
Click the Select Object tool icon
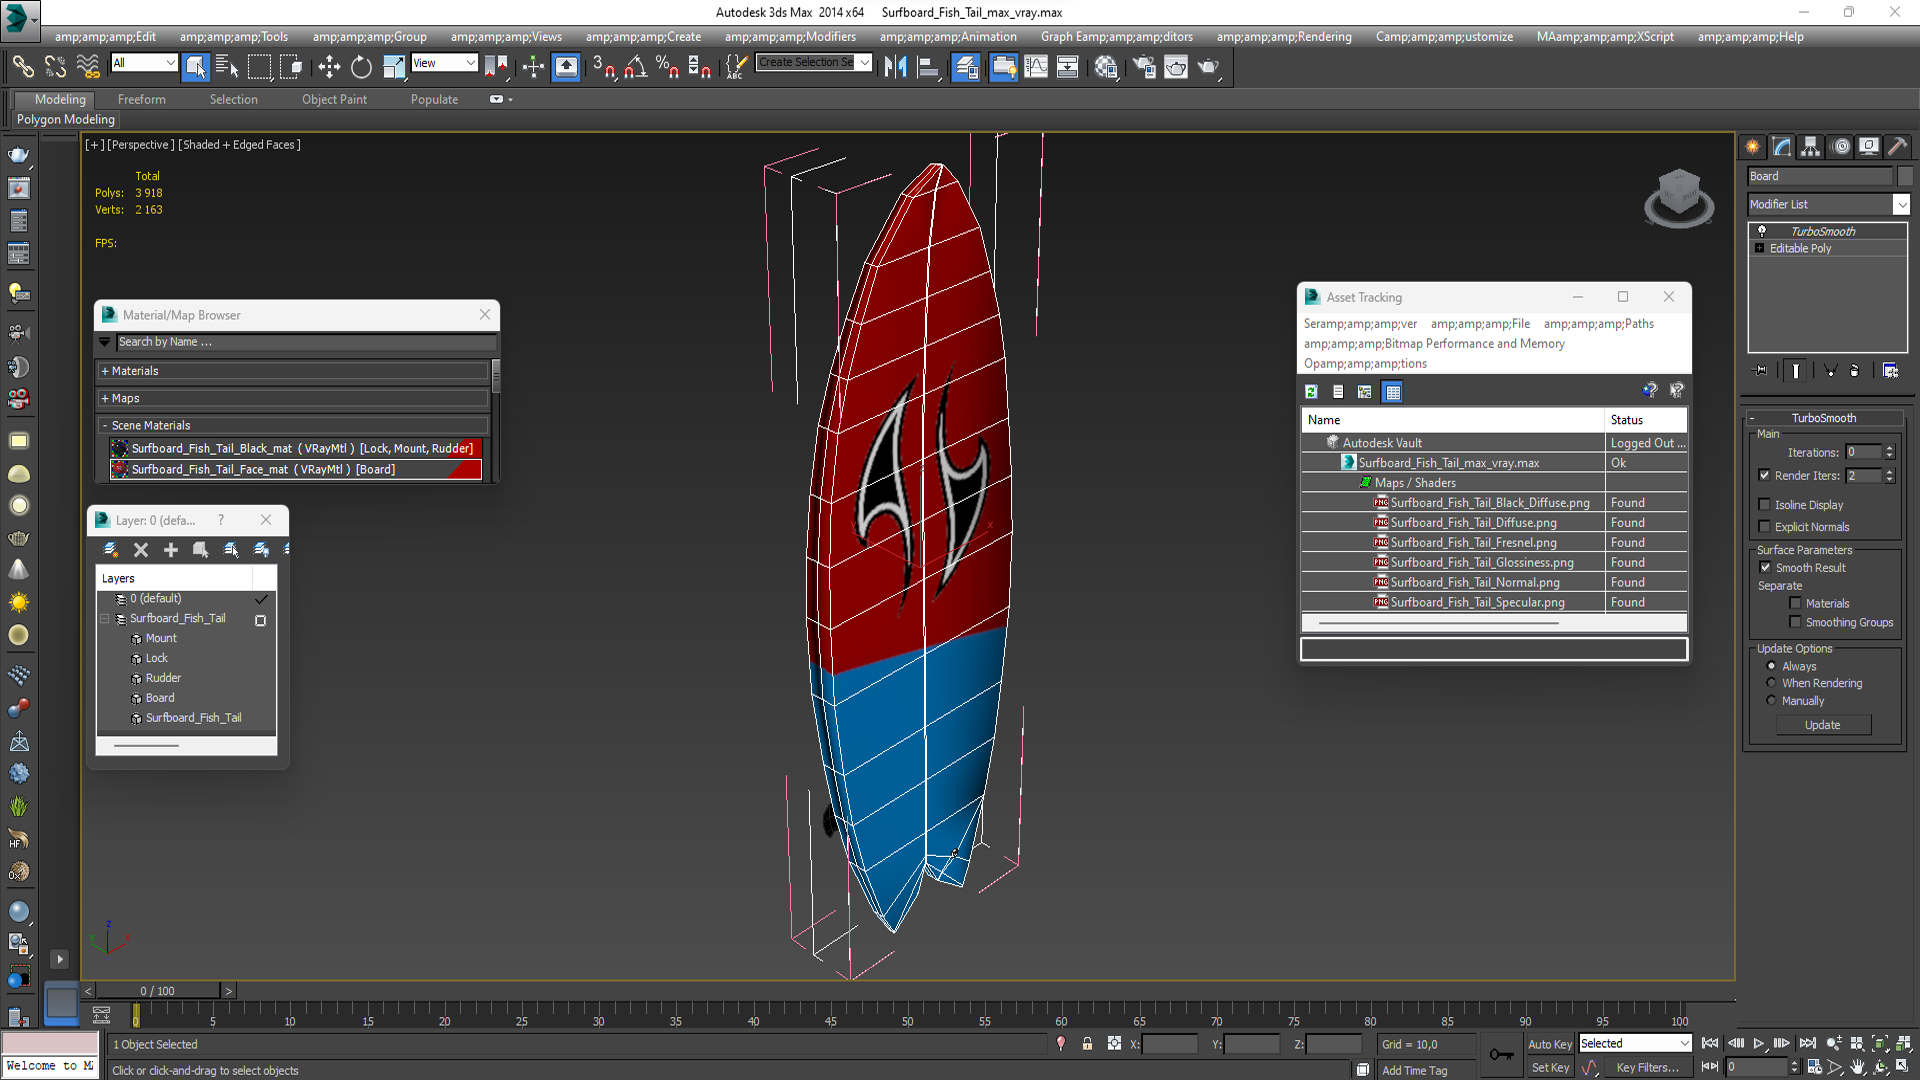[195, 67]
